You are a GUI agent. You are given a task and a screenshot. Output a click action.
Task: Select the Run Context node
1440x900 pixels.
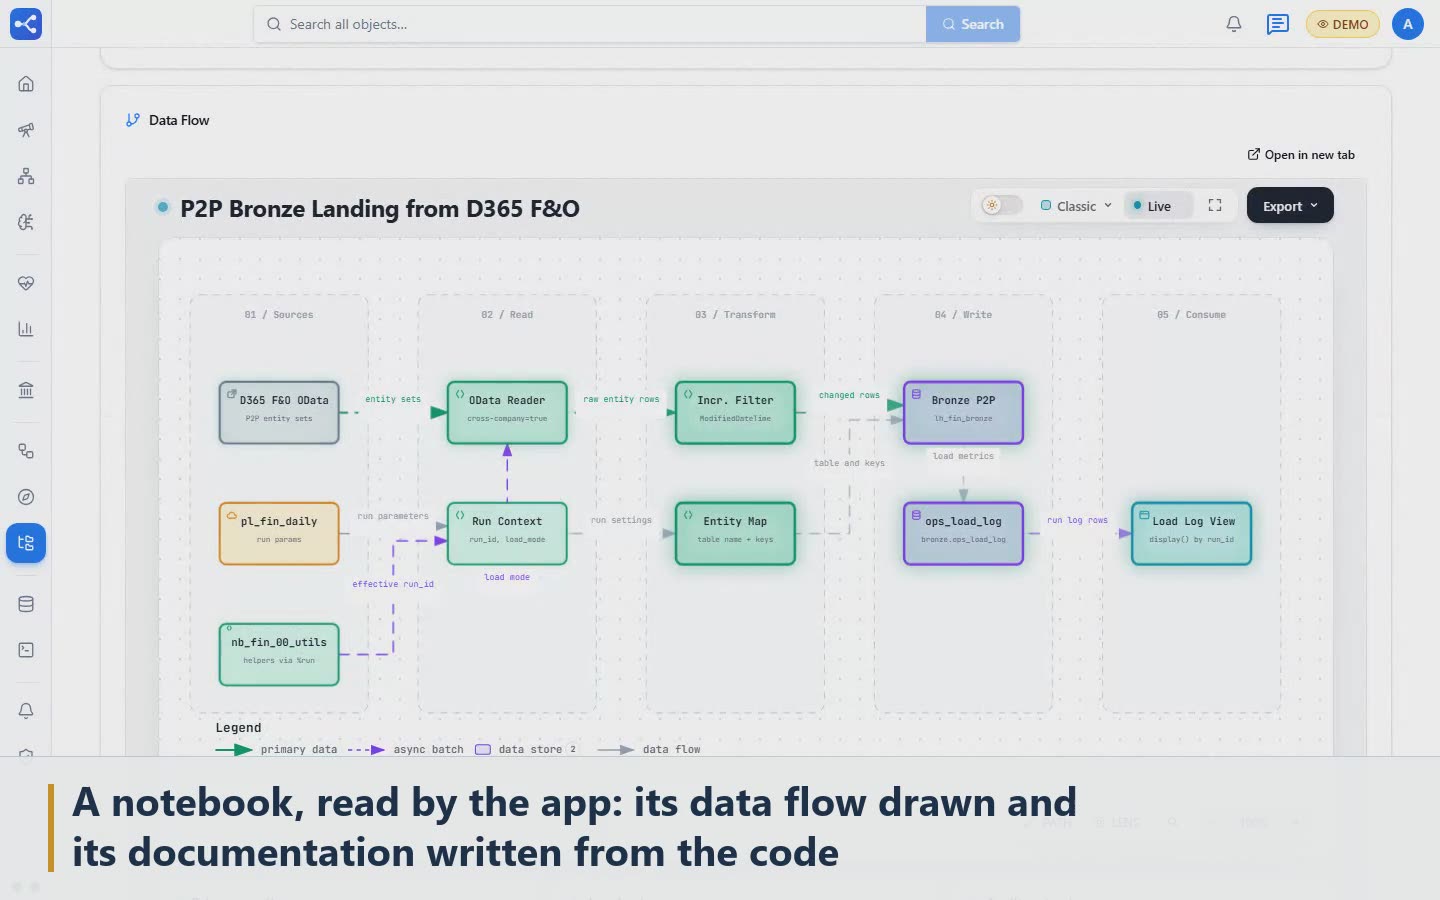507,533
